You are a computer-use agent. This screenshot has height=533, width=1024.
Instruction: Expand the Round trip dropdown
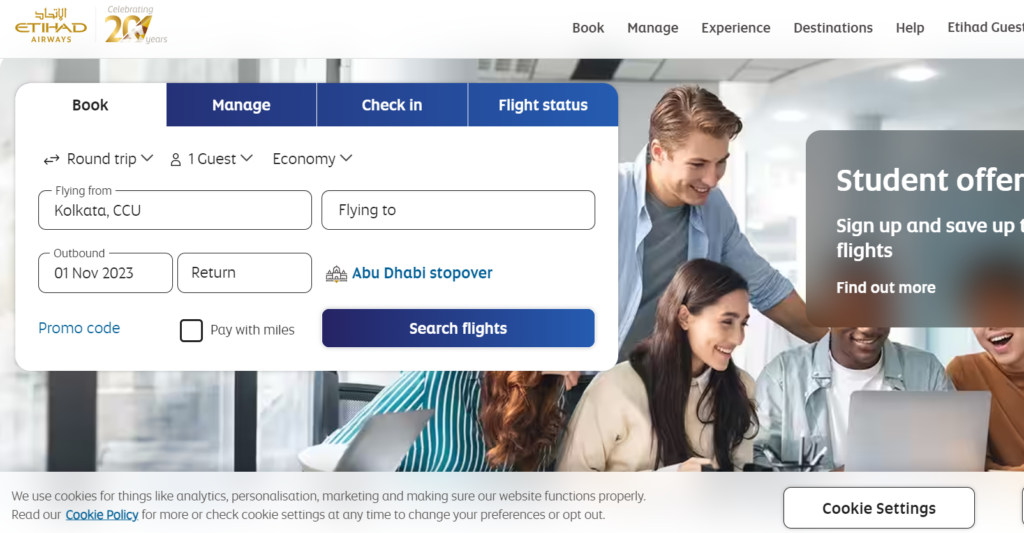click(98, 159)
